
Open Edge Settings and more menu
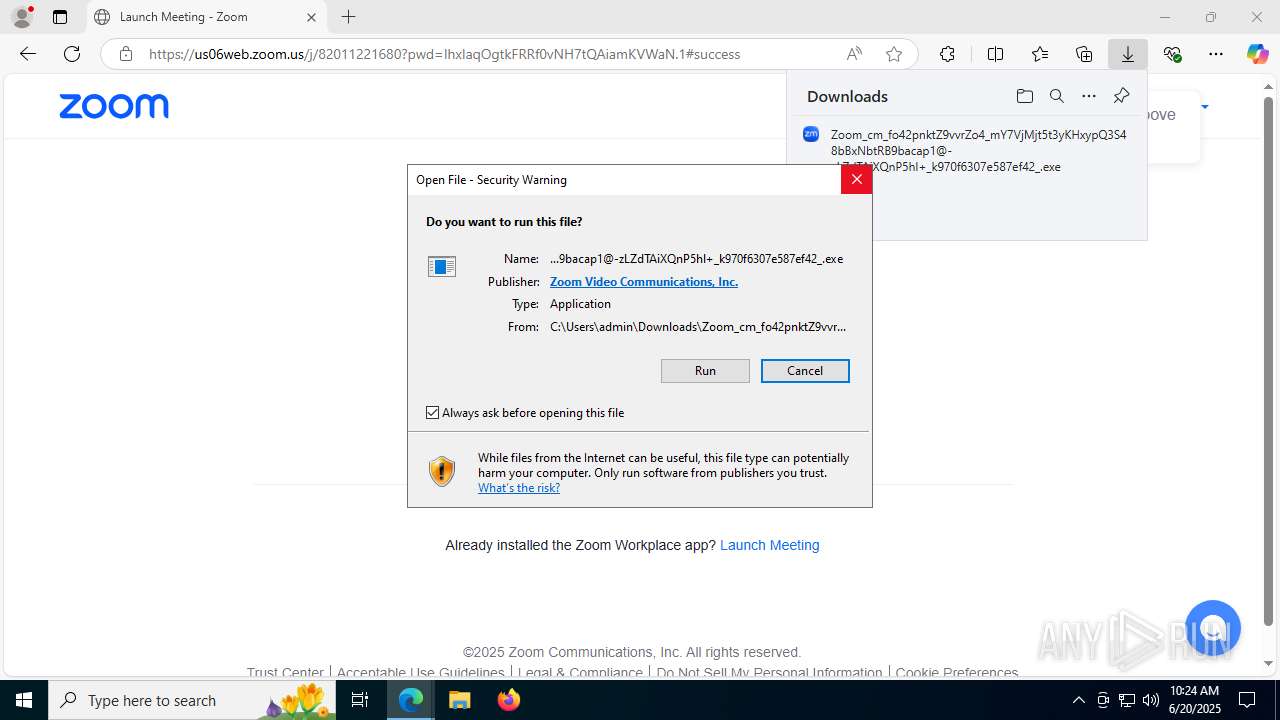click(1216, 54)
